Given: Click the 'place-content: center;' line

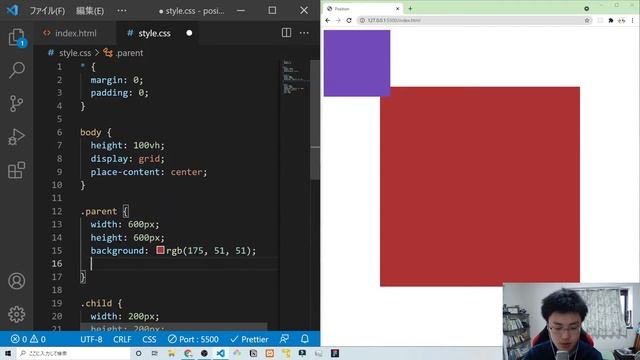Looking at the screenshot, I should click(x=149, y=172).
